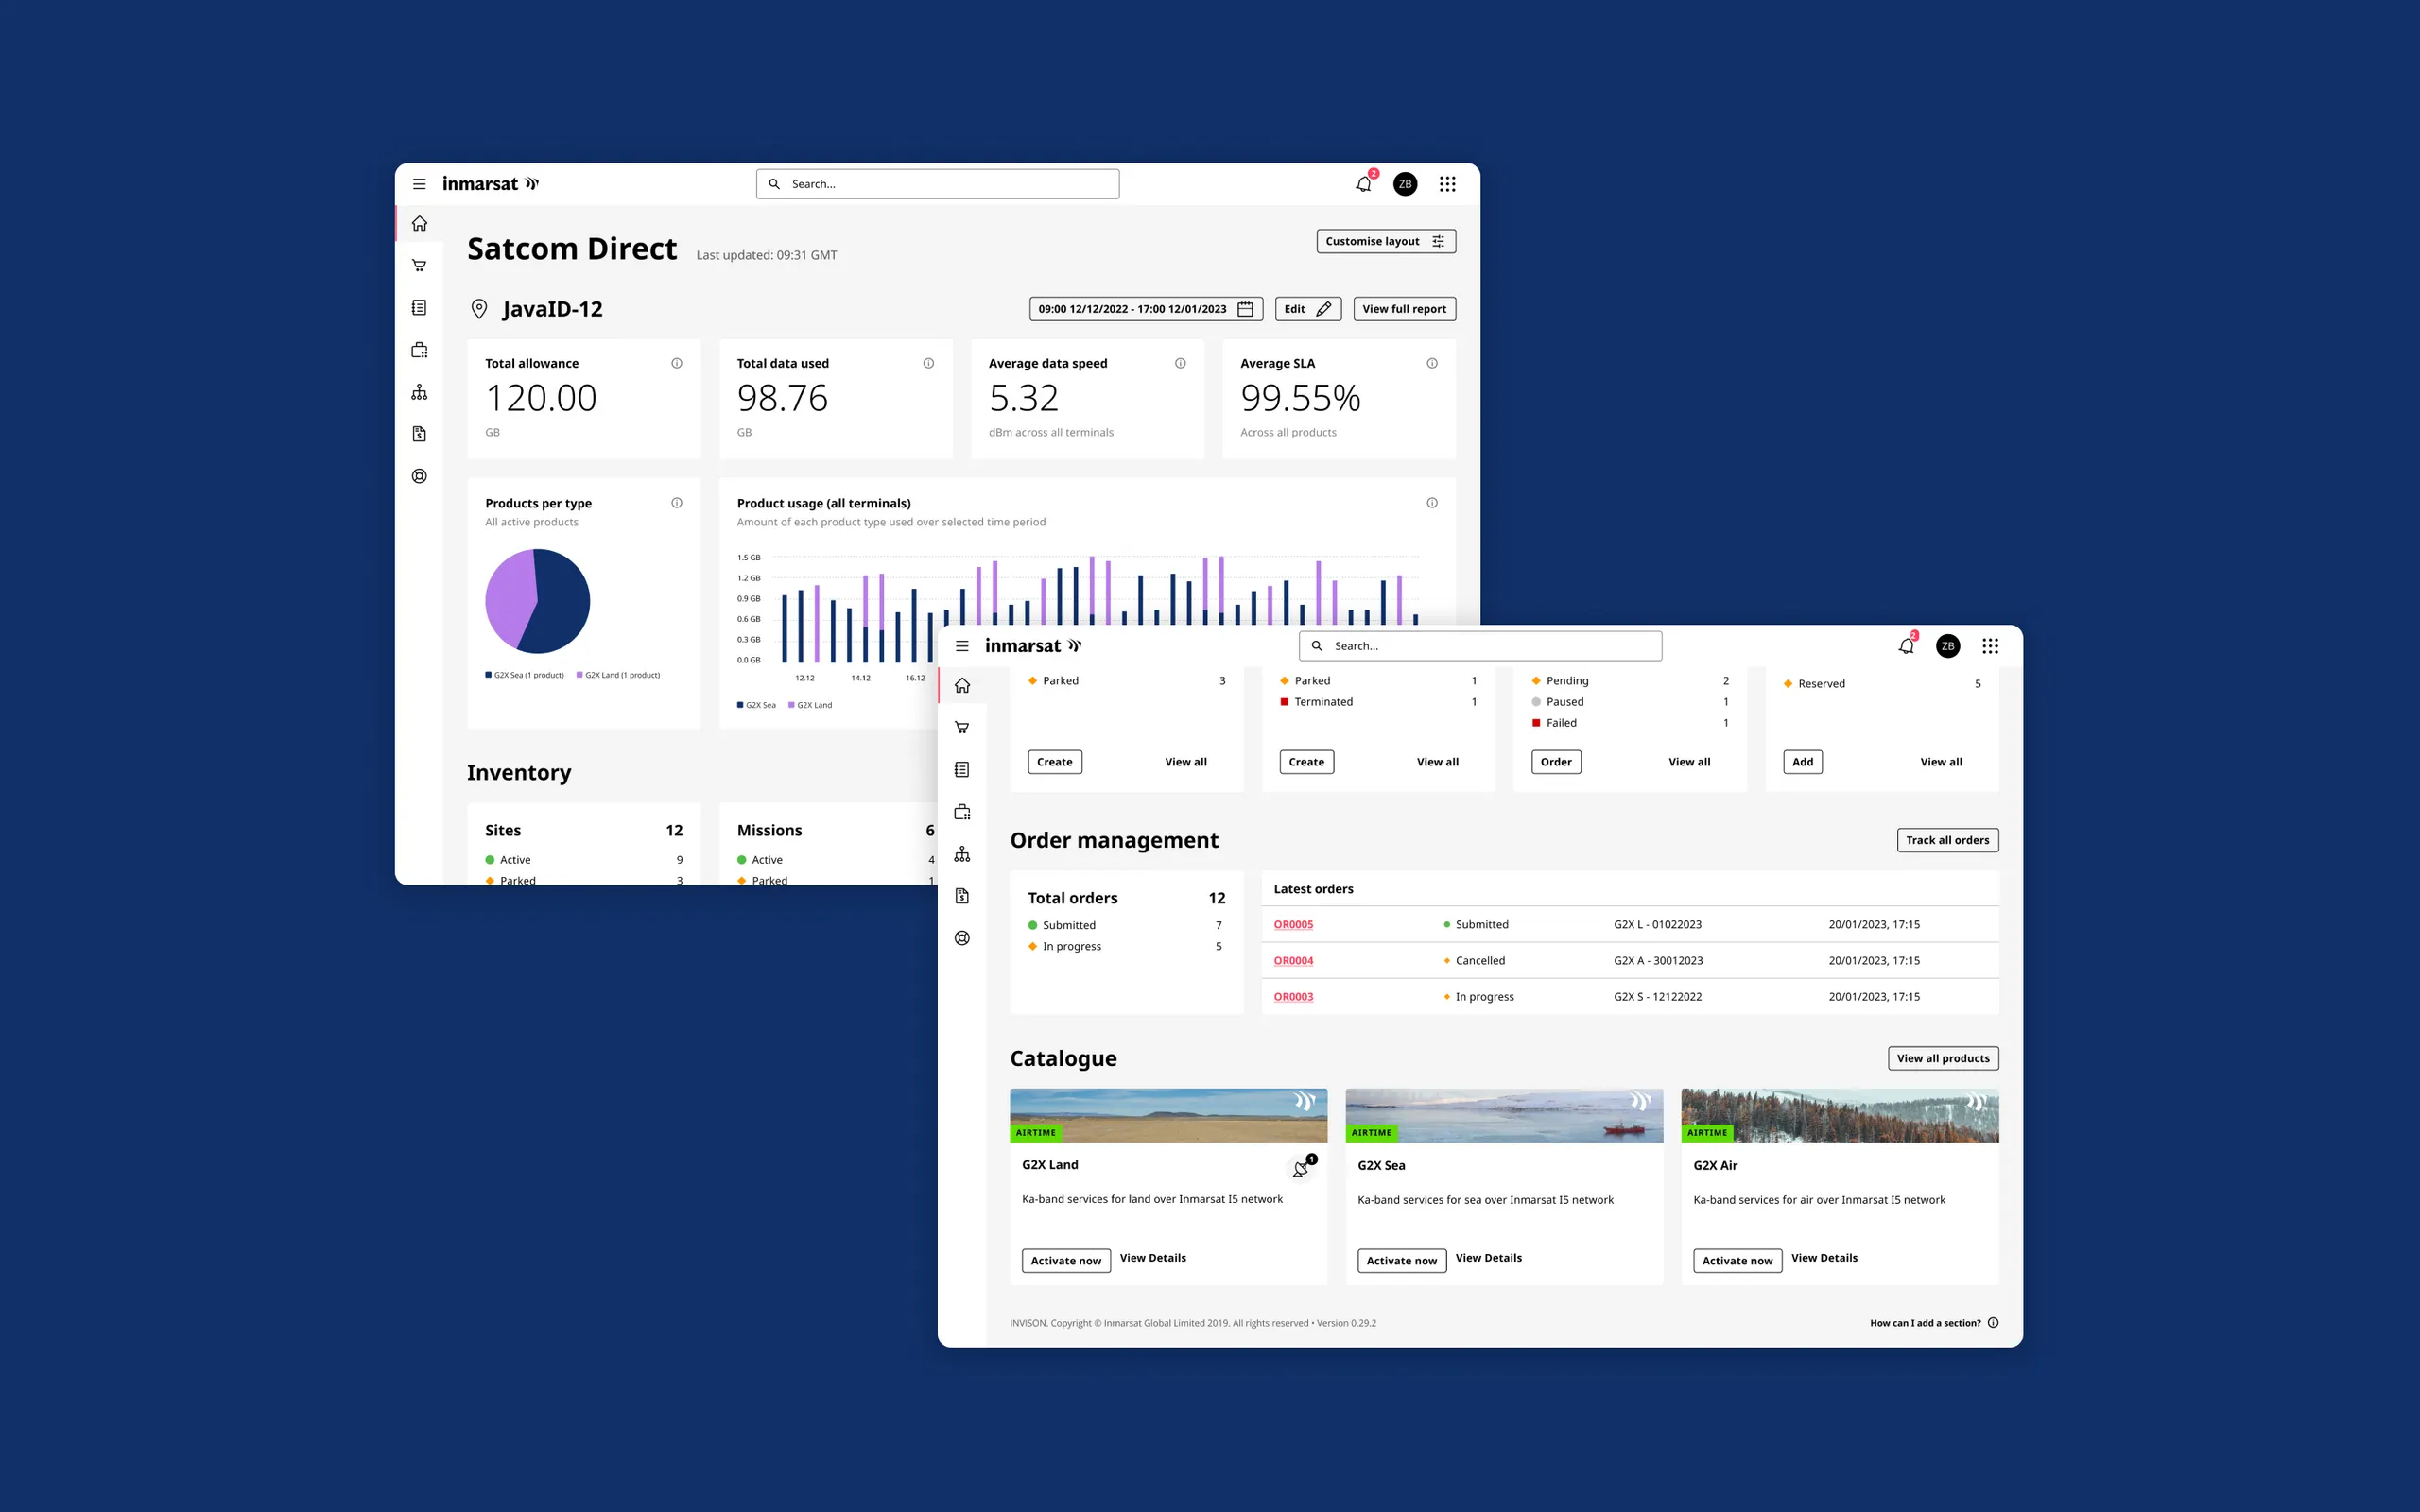This screenshot has width=2420, height=1512.
Task: Activate the G2X Sea airtime product
Action: (x=1401, y=1260)
